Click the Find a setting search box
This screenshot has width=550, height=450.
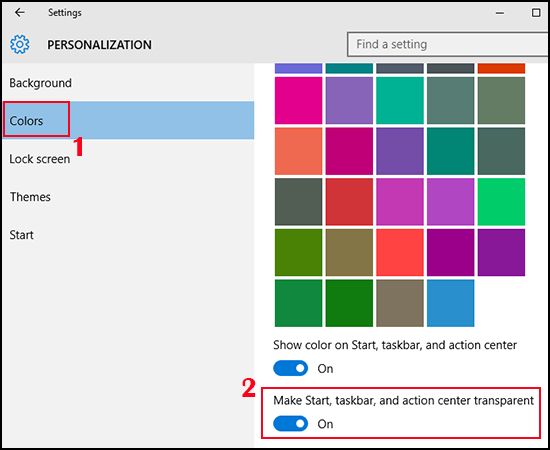[448, 44]
